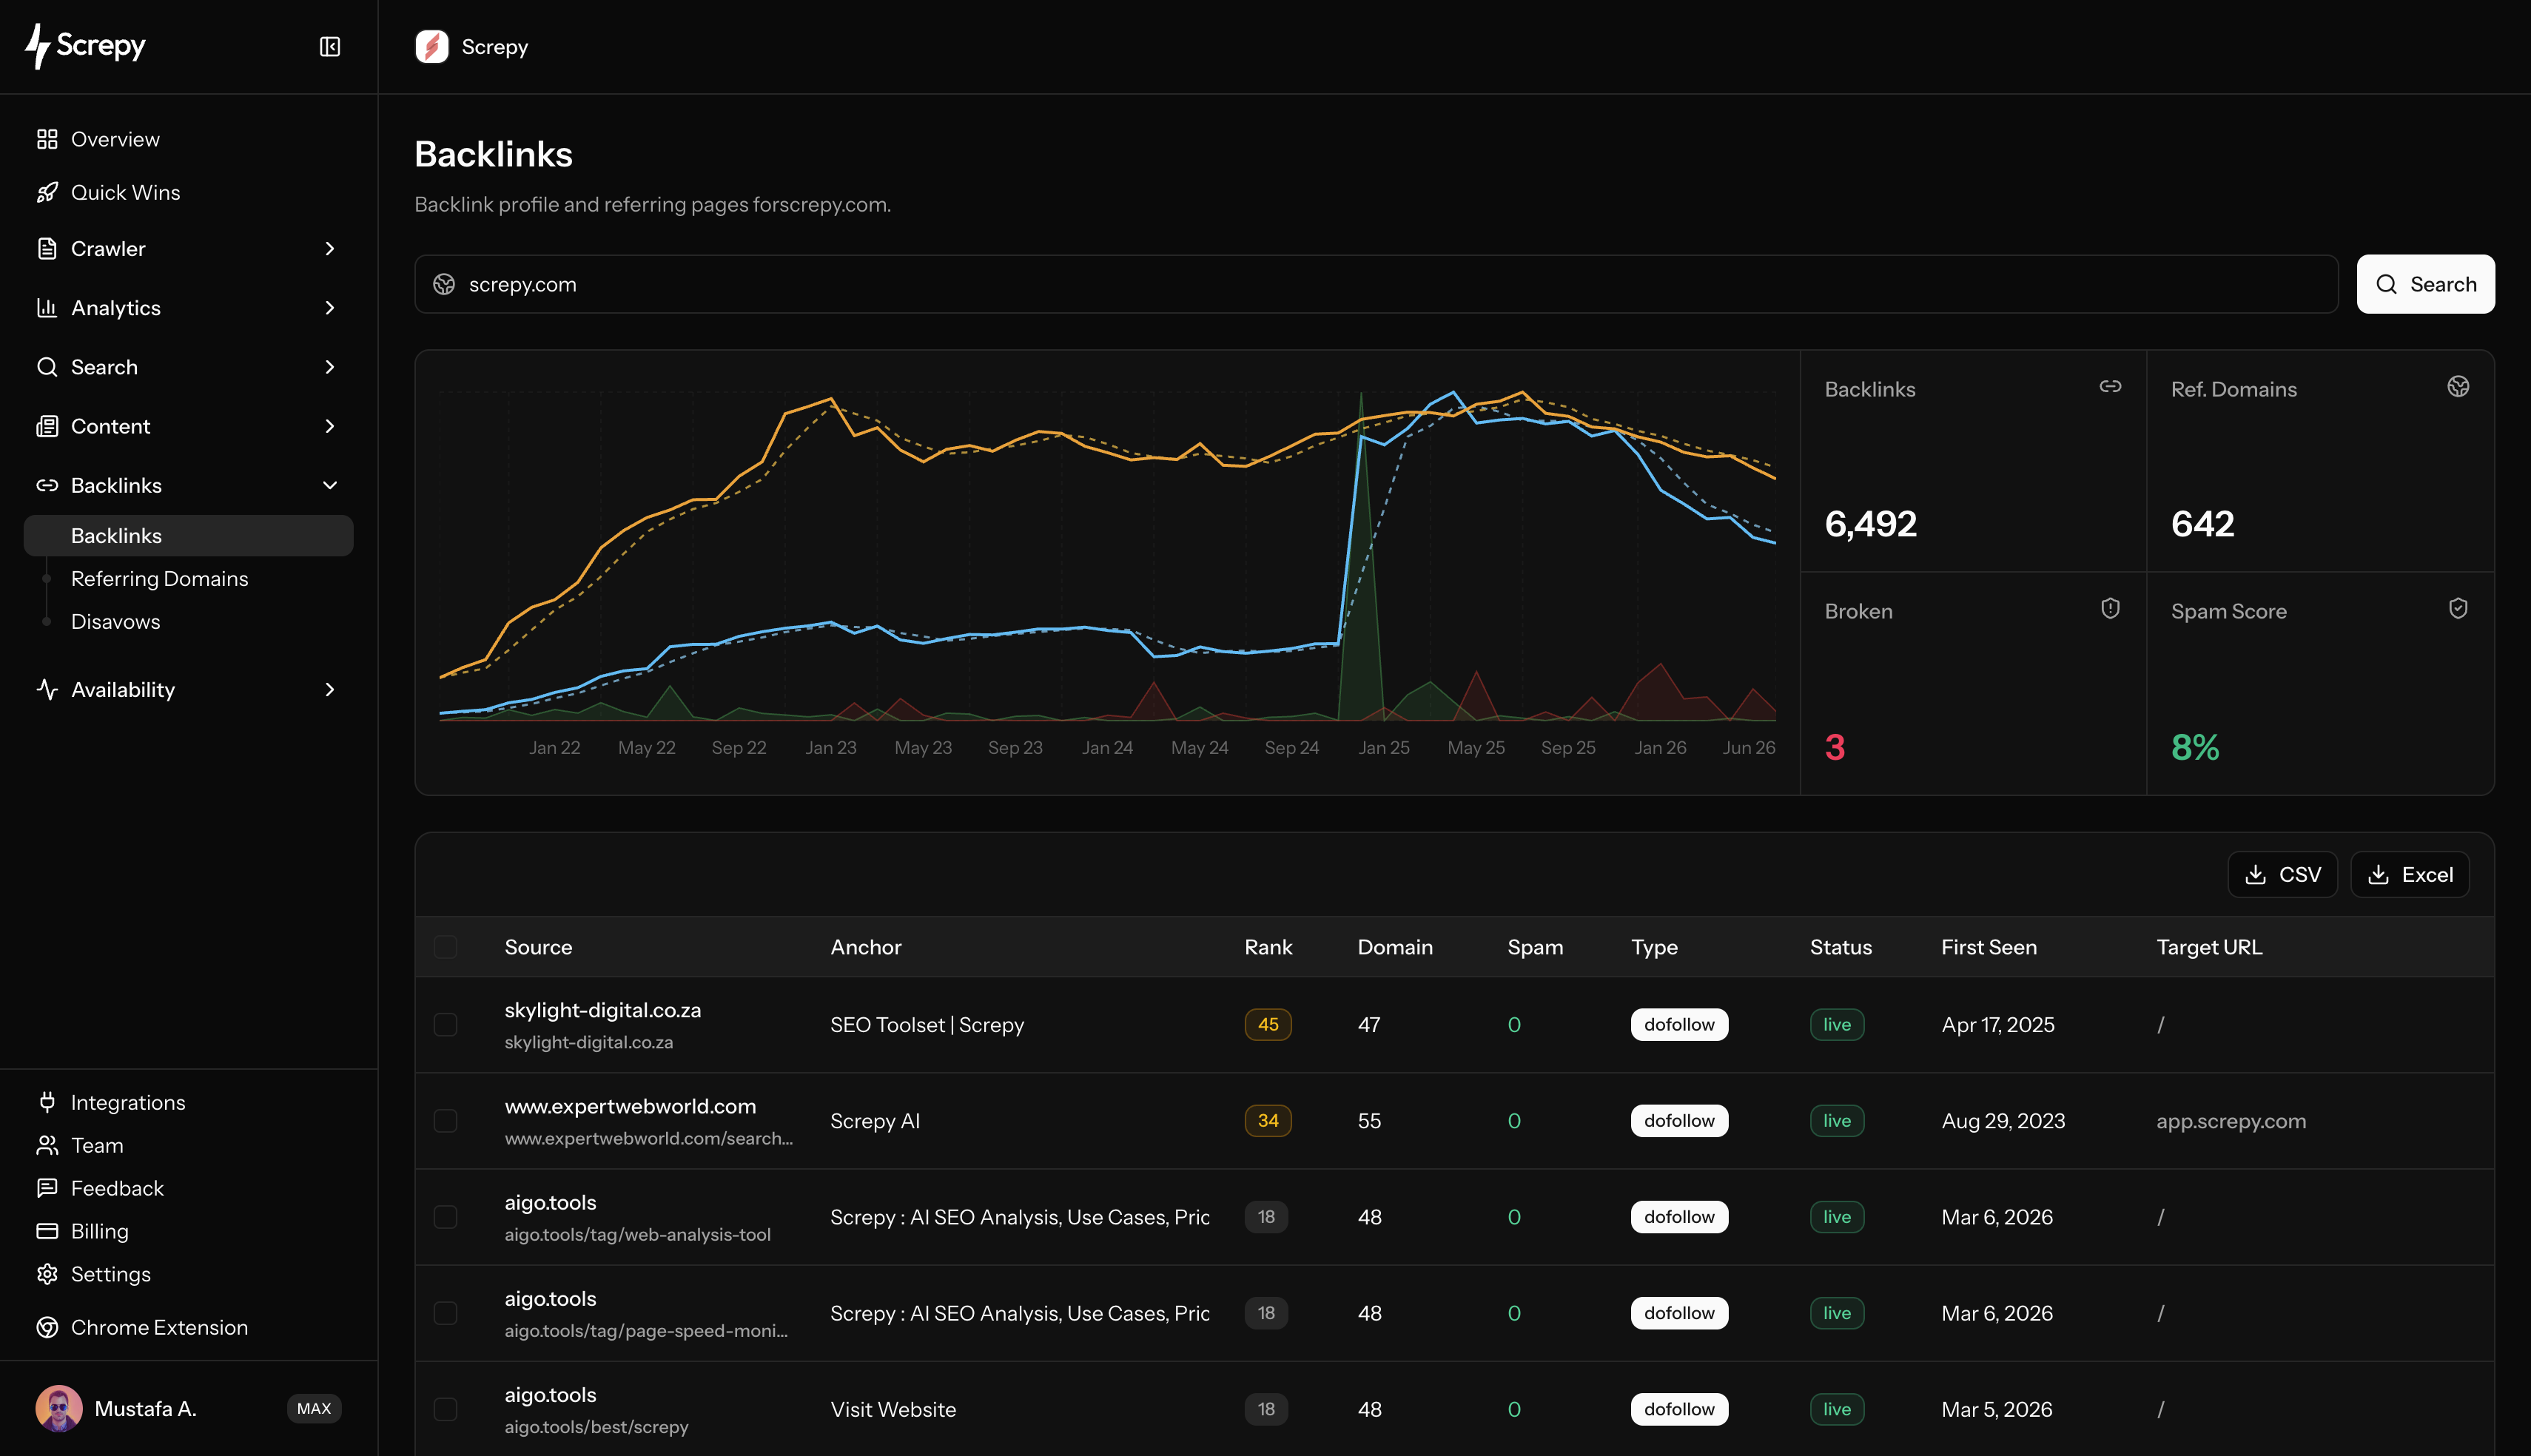This screenshot has height=1456, width=2531.
Task: Open www.expertwebworld.com source link
Action: tap(630, 1106)
